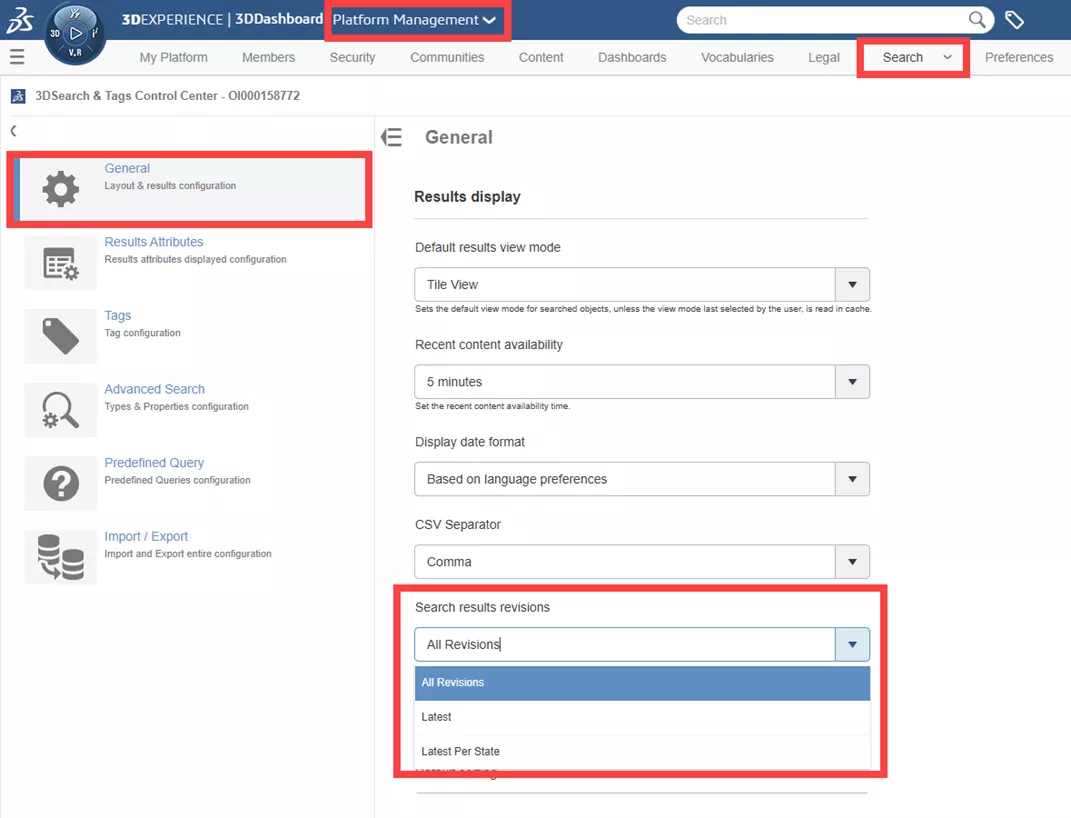Click inside the global search field
The height and width of the screenshot is (818, 1071).
(820, 19)
